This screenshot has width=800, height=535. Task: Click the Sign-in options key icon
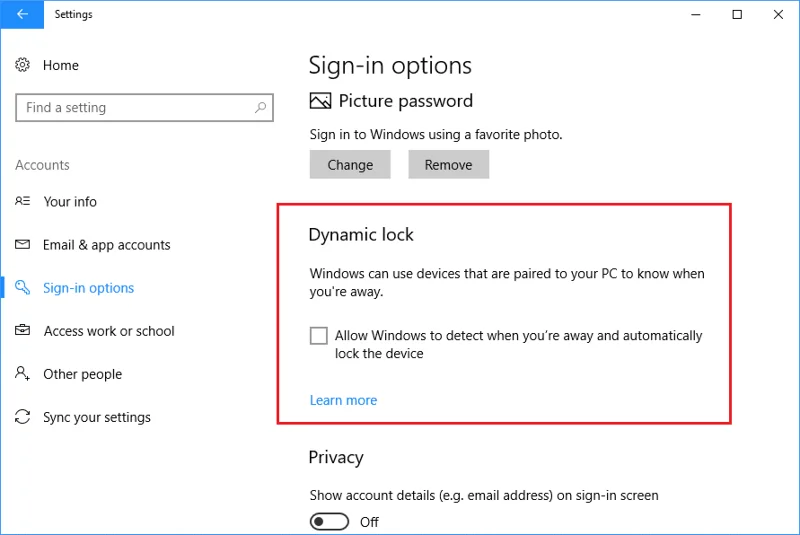(x=22, y=287)
